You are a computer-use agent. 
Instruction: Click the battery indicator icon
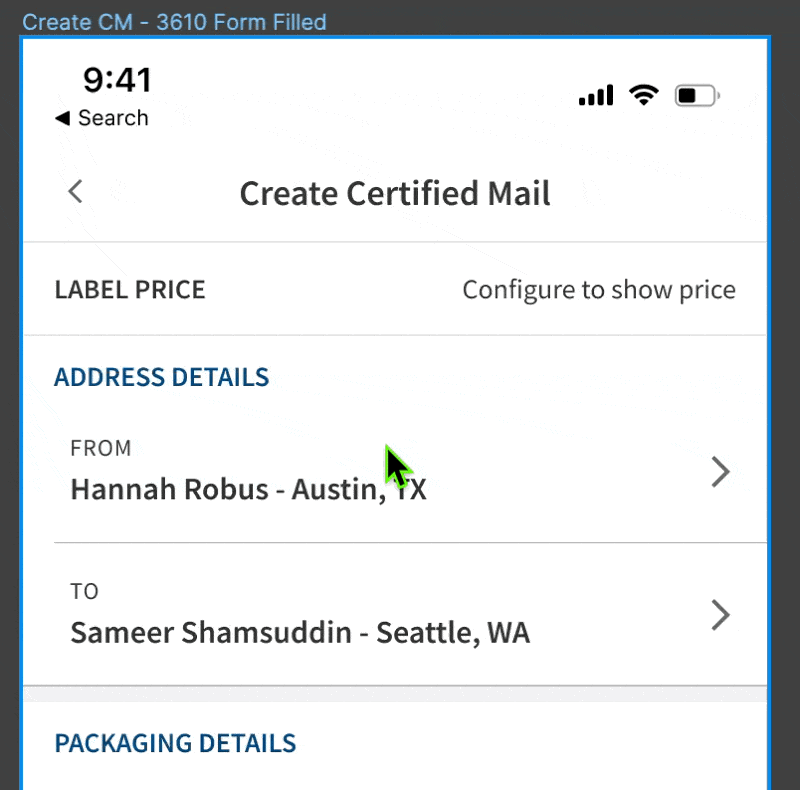click(697, 96)
